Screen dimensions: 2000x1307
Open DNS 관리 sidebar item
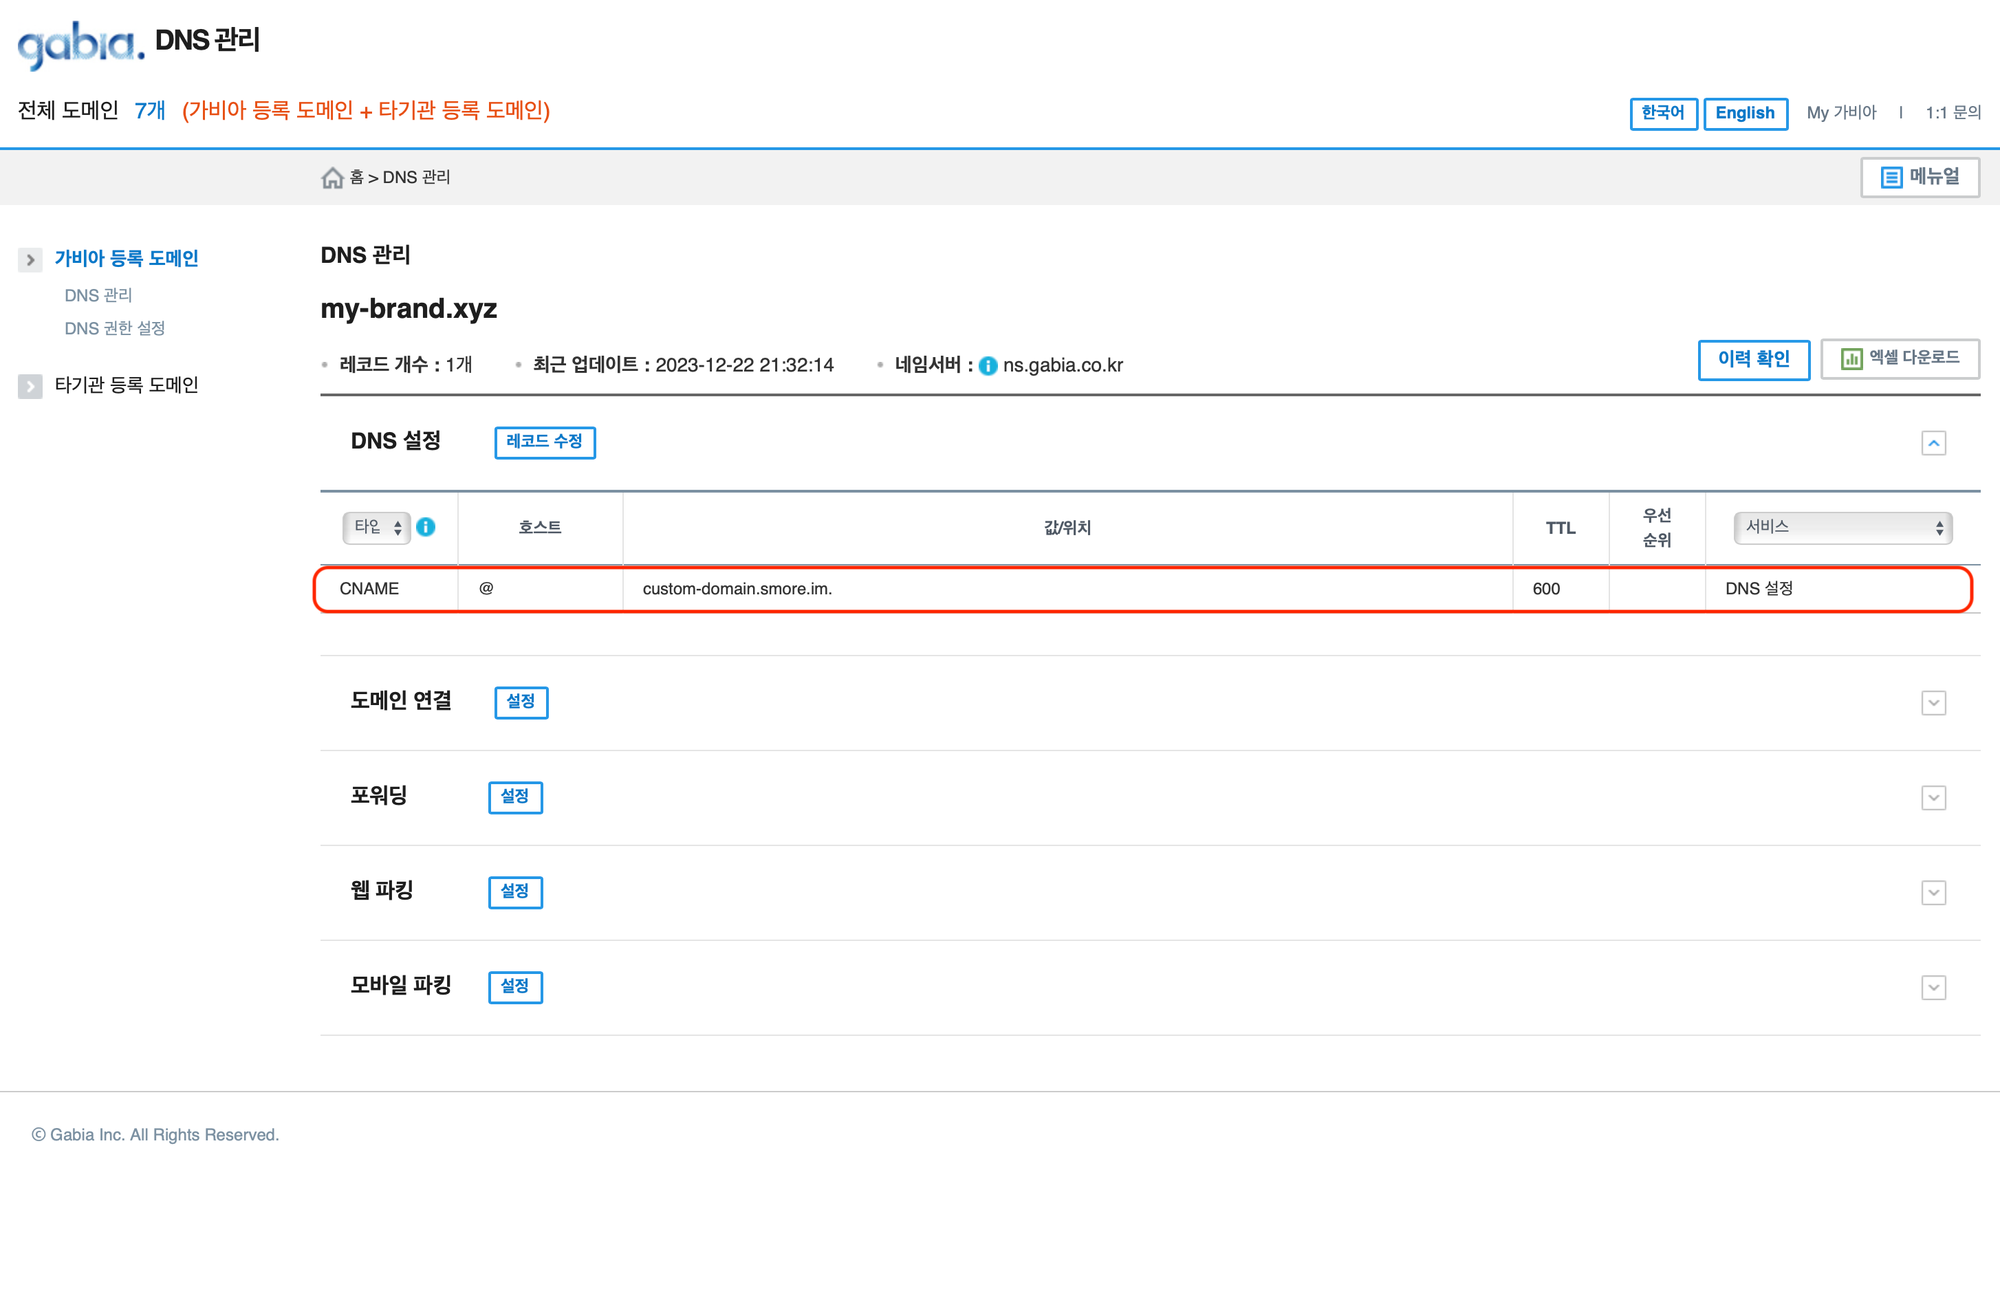(98, 295)
